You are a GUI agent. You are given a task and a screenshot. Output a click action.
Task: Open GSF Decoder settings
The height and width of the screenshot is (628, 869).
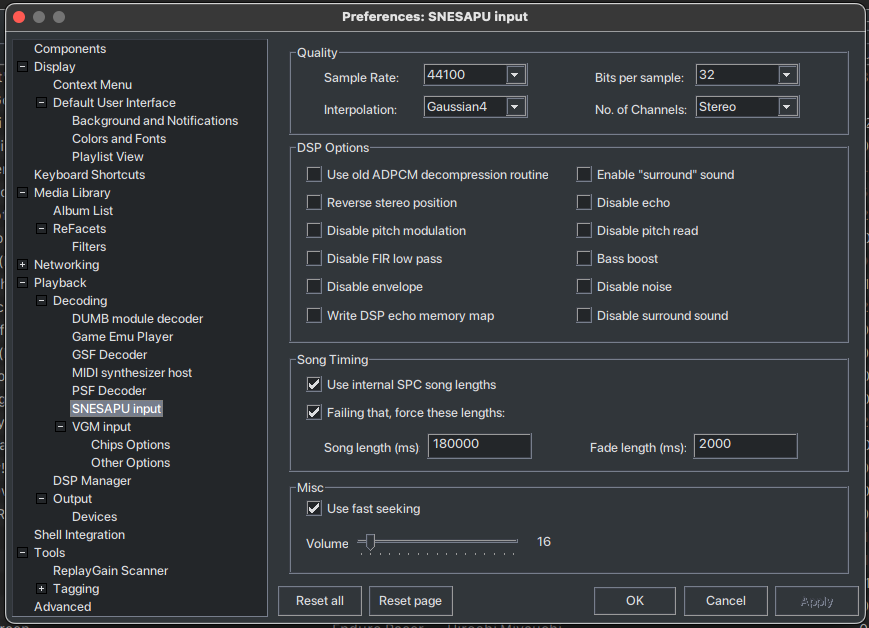pyautogui.click(x=110, y=355)
